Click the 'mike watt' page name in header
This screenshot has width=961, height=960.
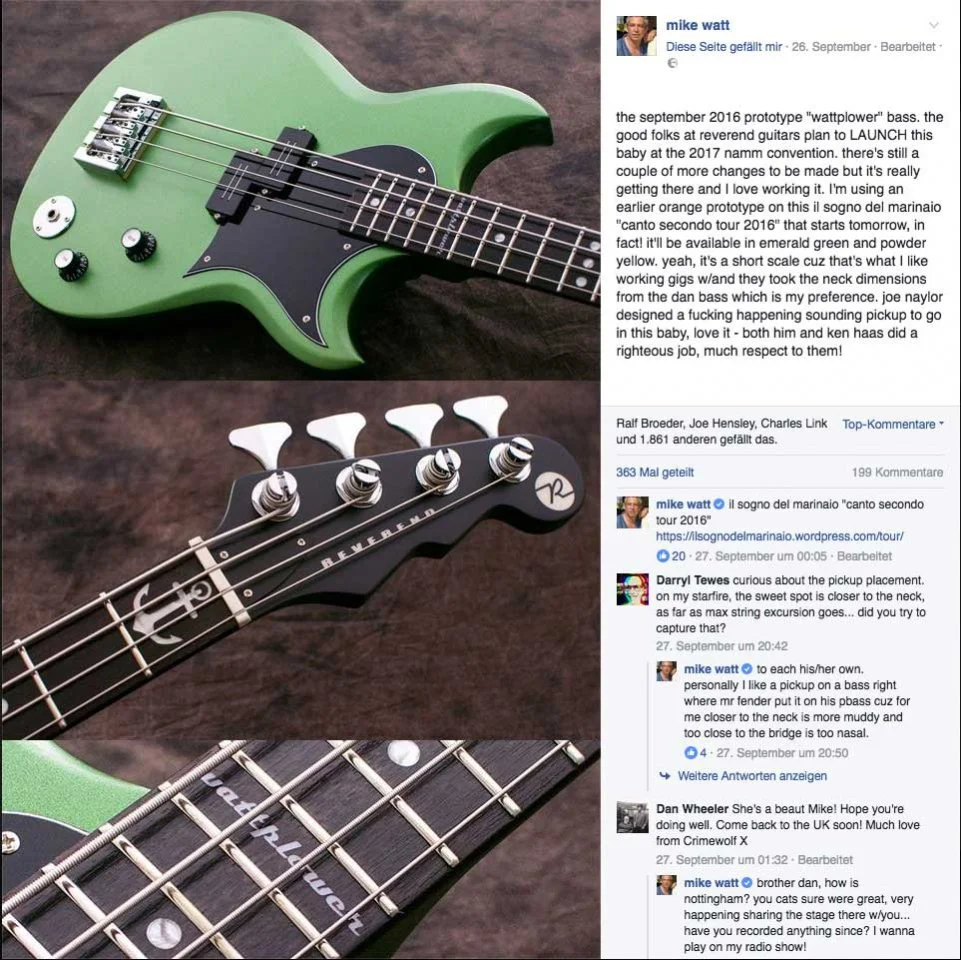697,25
